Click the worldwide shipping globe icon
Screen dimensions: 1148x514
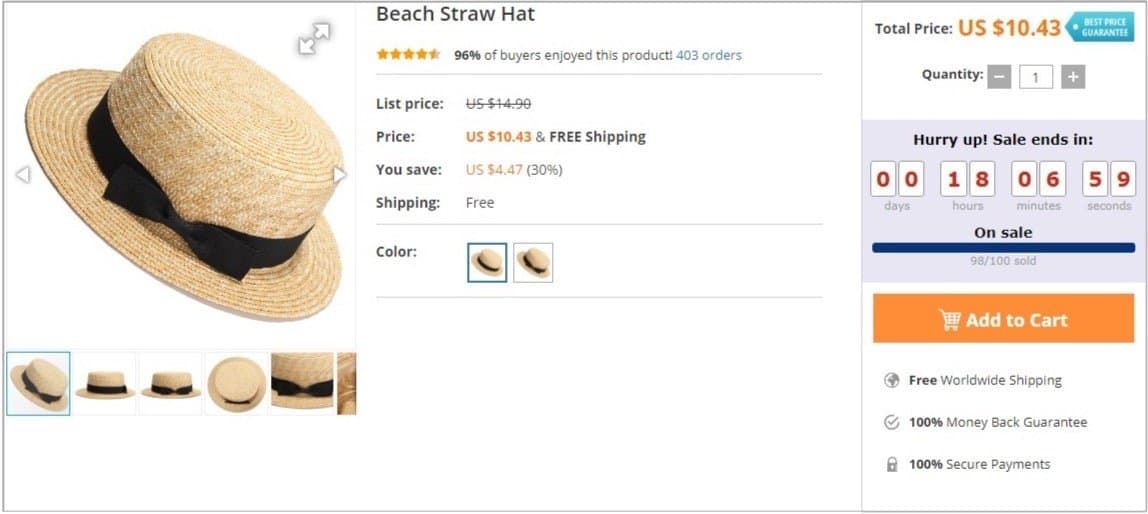pyautogui.click(x=892, y=380)
